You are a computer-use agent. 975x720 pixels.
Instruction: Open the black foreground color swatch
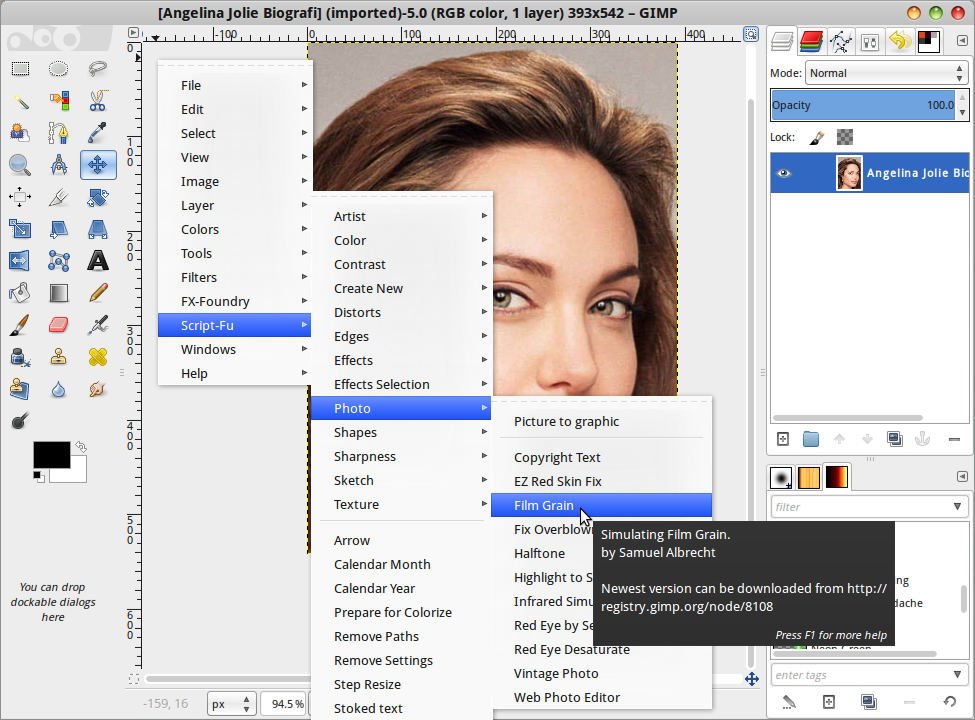coord(52,455)
